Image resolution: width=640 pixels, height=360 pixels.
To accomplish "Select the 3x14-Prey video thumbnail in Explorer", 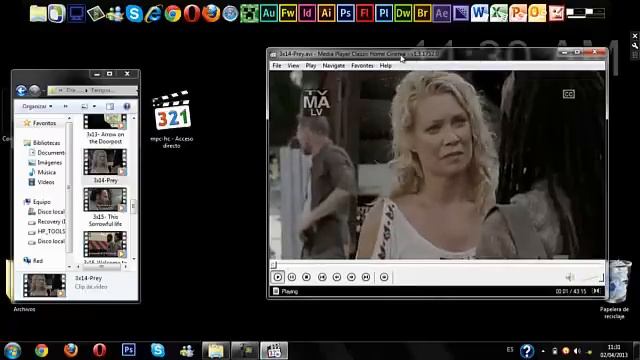I will point(105,162).
